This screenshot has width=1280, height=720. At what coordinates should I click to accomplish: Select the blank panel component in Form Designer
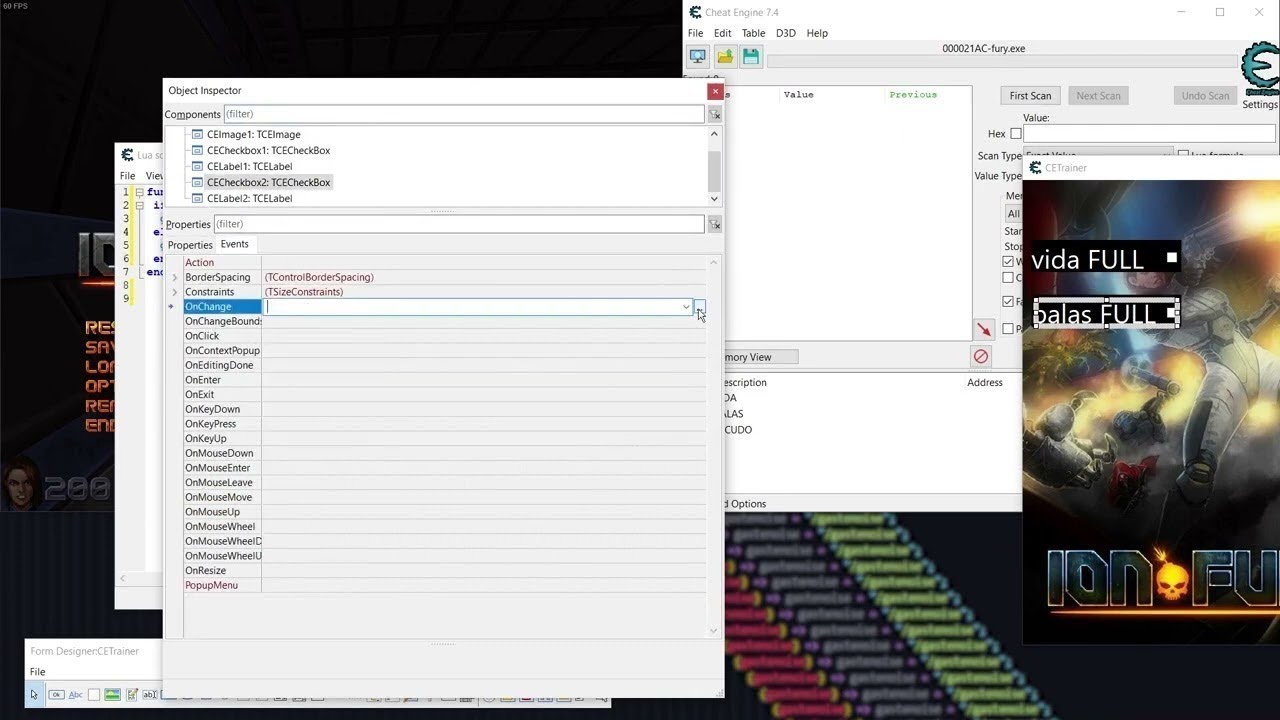[94, 694]
